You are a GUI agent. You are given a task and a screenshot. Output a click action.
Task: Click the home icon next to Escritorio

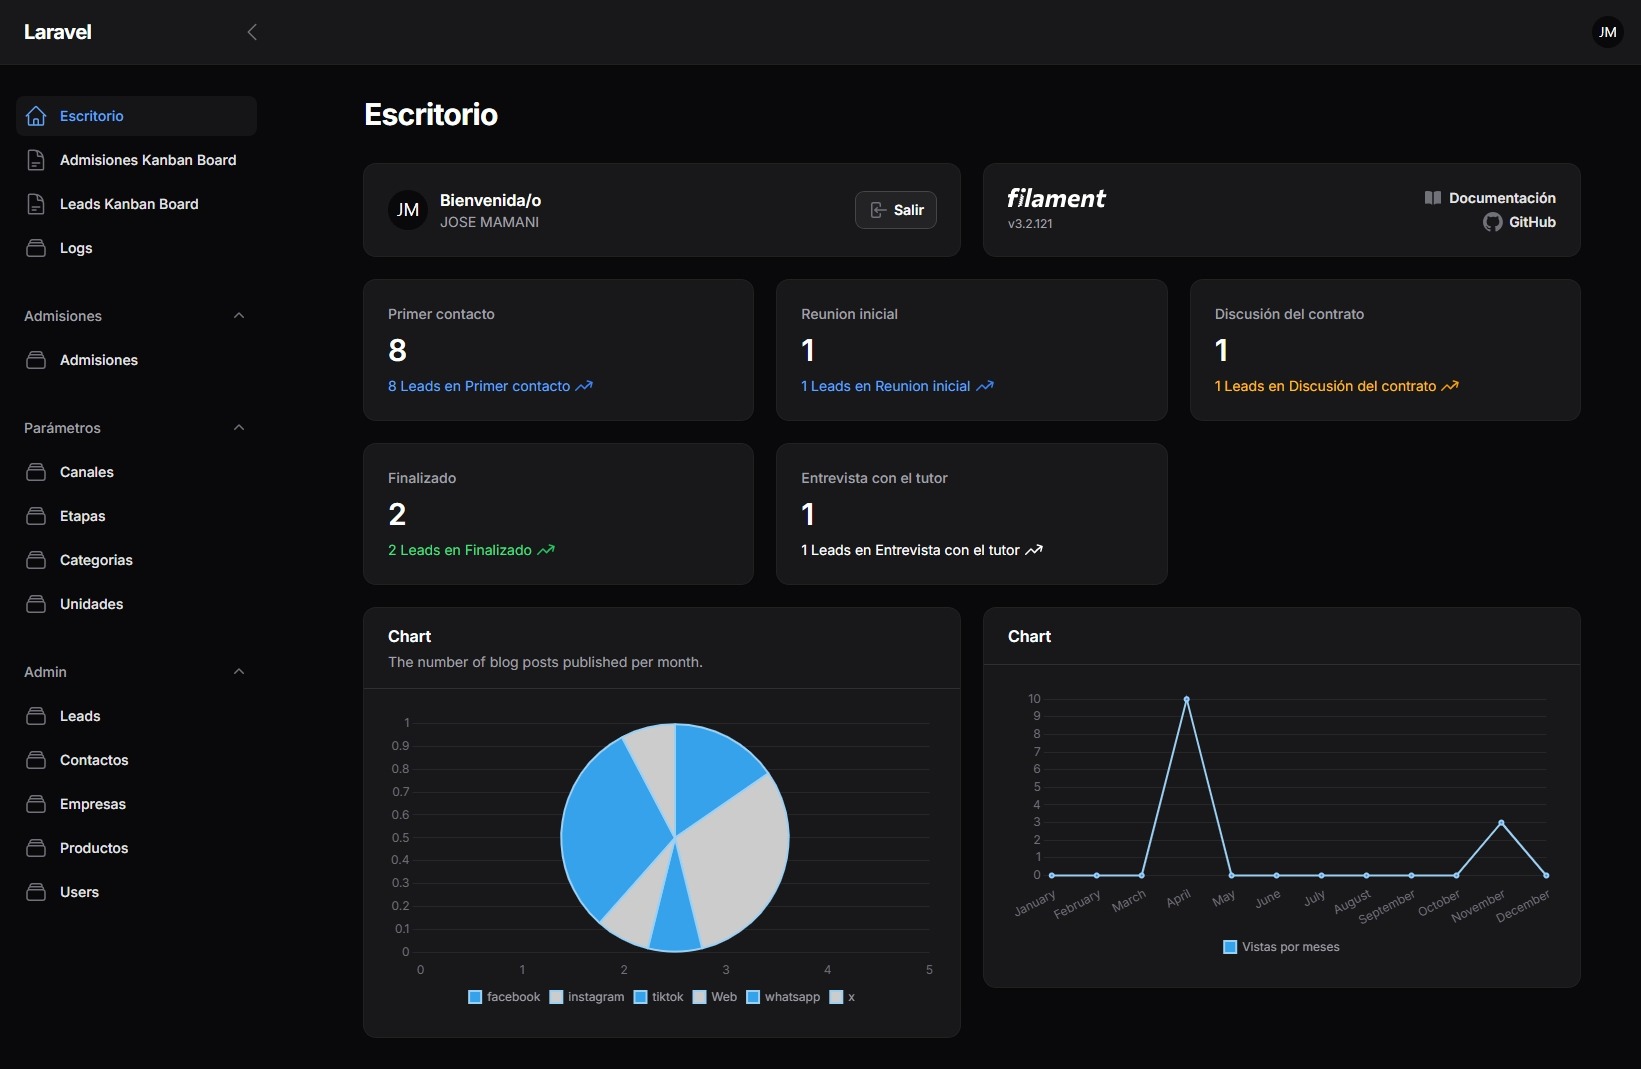point(36,116)
